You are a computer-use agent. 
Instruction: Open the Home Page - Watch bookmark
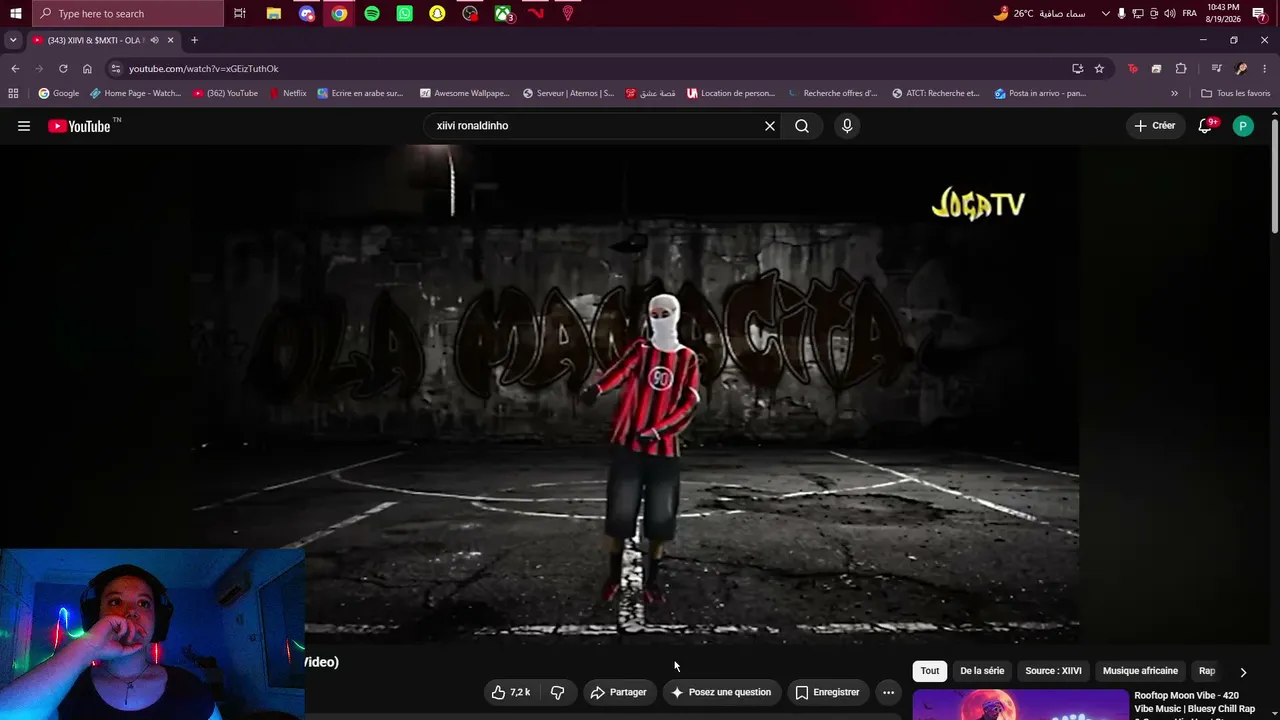pyautogui.click(x=135, y=93)
